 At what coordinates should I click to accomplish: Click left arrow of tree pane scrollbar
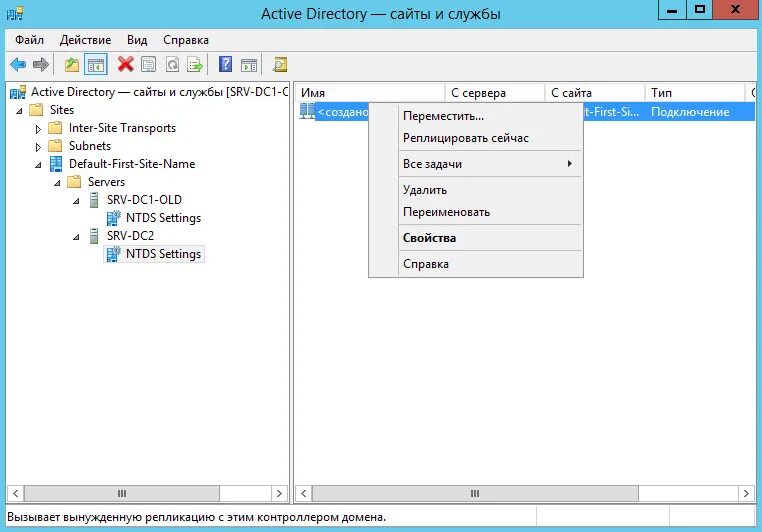click(16, 494)
